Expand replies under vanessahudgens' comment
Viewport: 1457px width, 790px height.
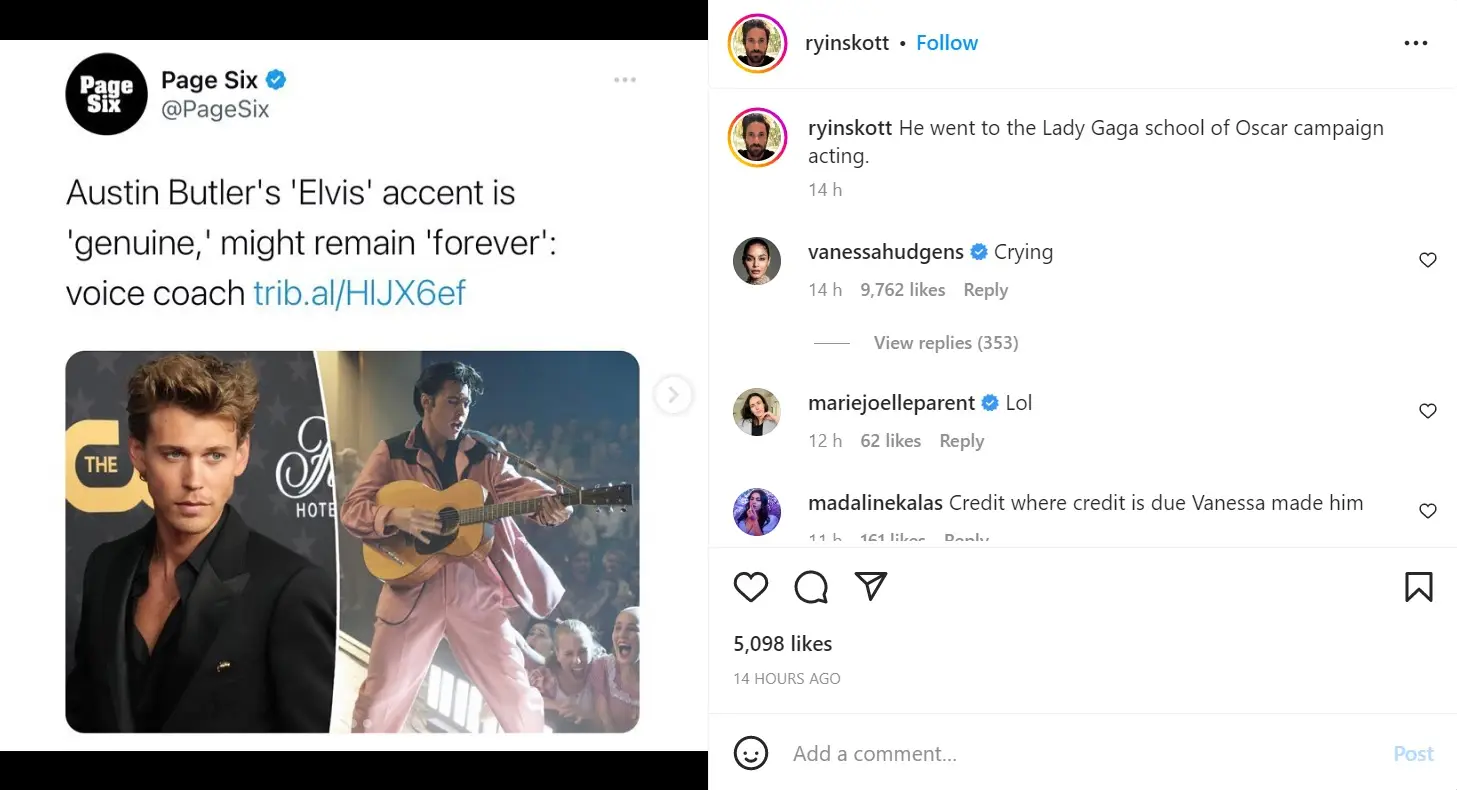945,342
